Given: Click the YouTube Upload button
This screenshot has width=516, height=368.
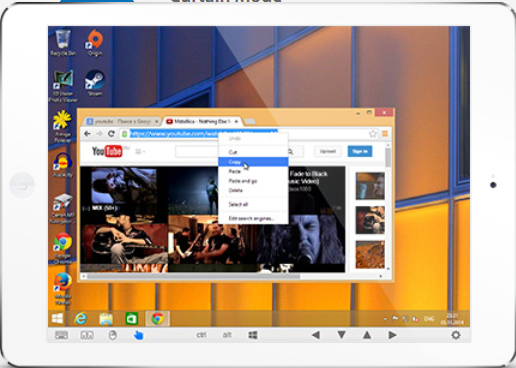Looking at the screenshot, I should (328, 151).
